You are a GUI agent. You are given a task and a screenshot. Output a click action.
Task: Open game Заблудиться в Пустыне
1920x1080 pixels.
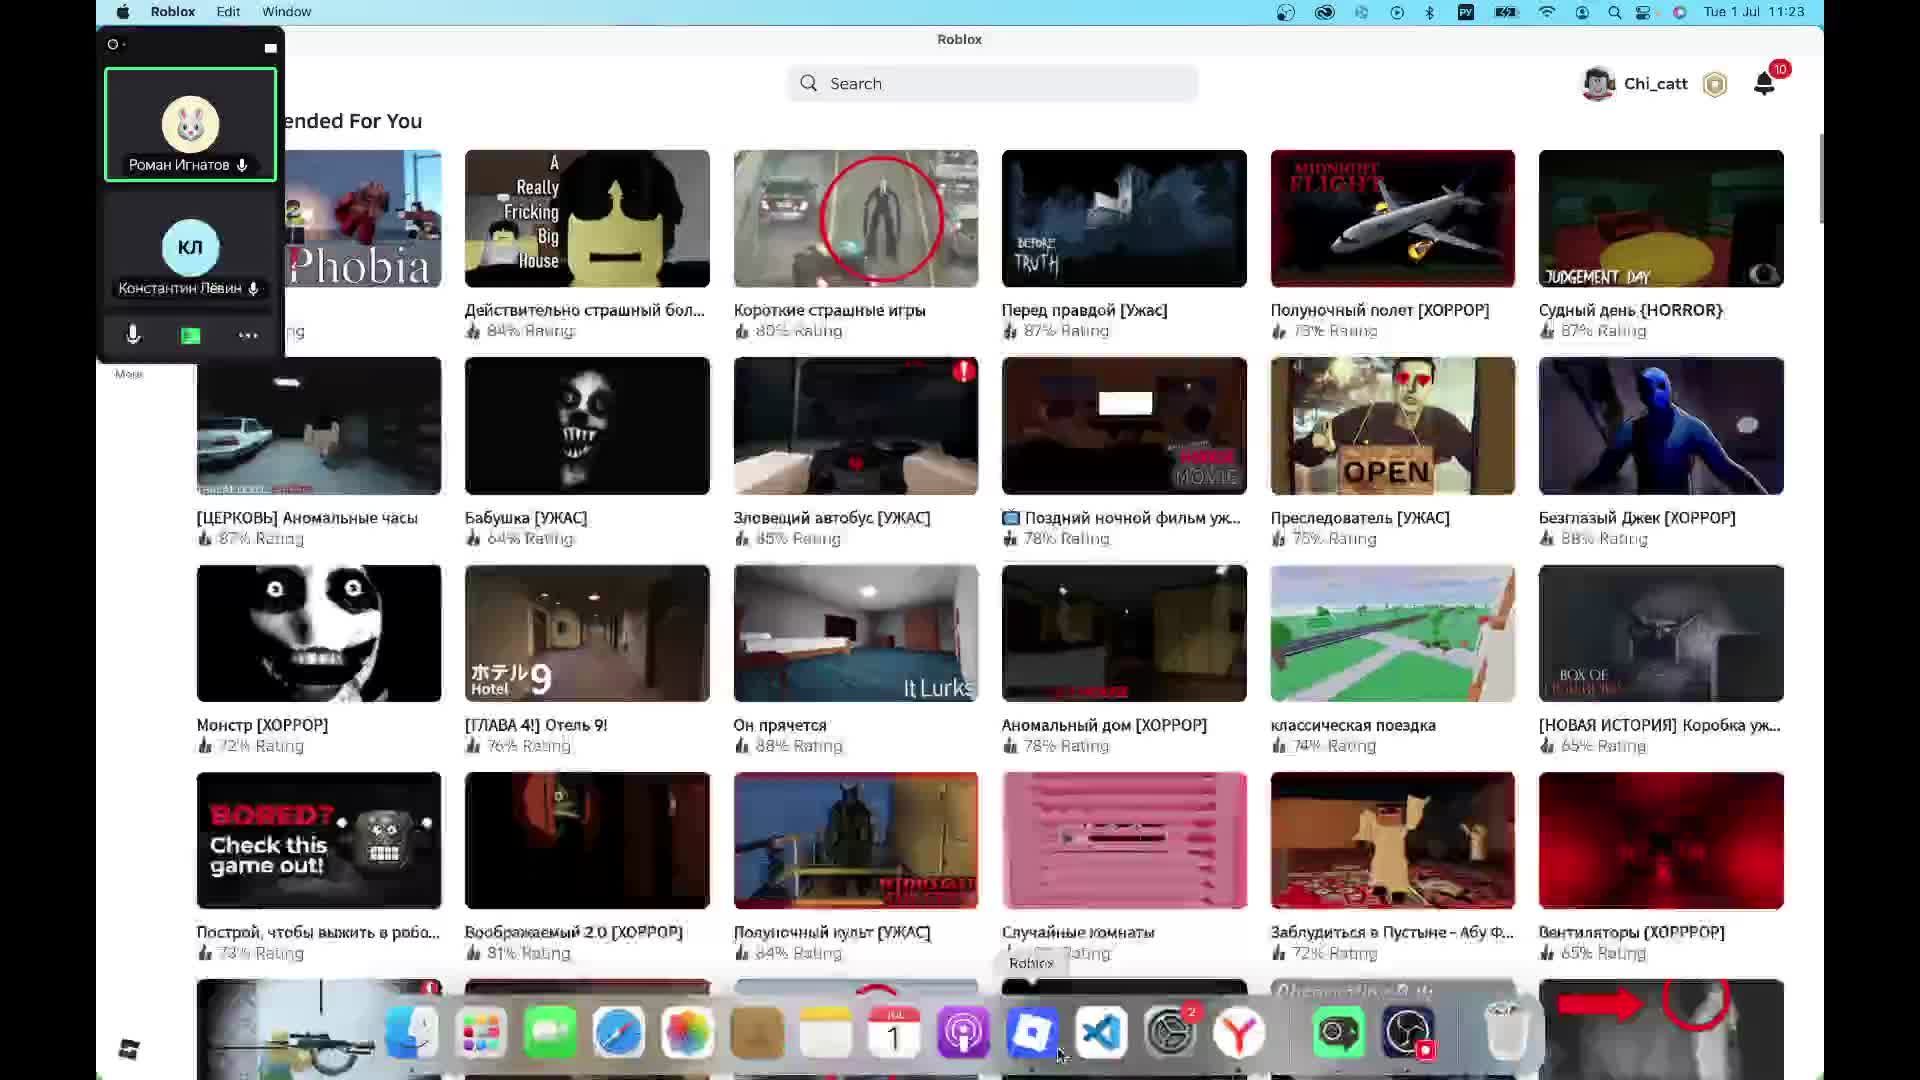tap(1393, 841)
